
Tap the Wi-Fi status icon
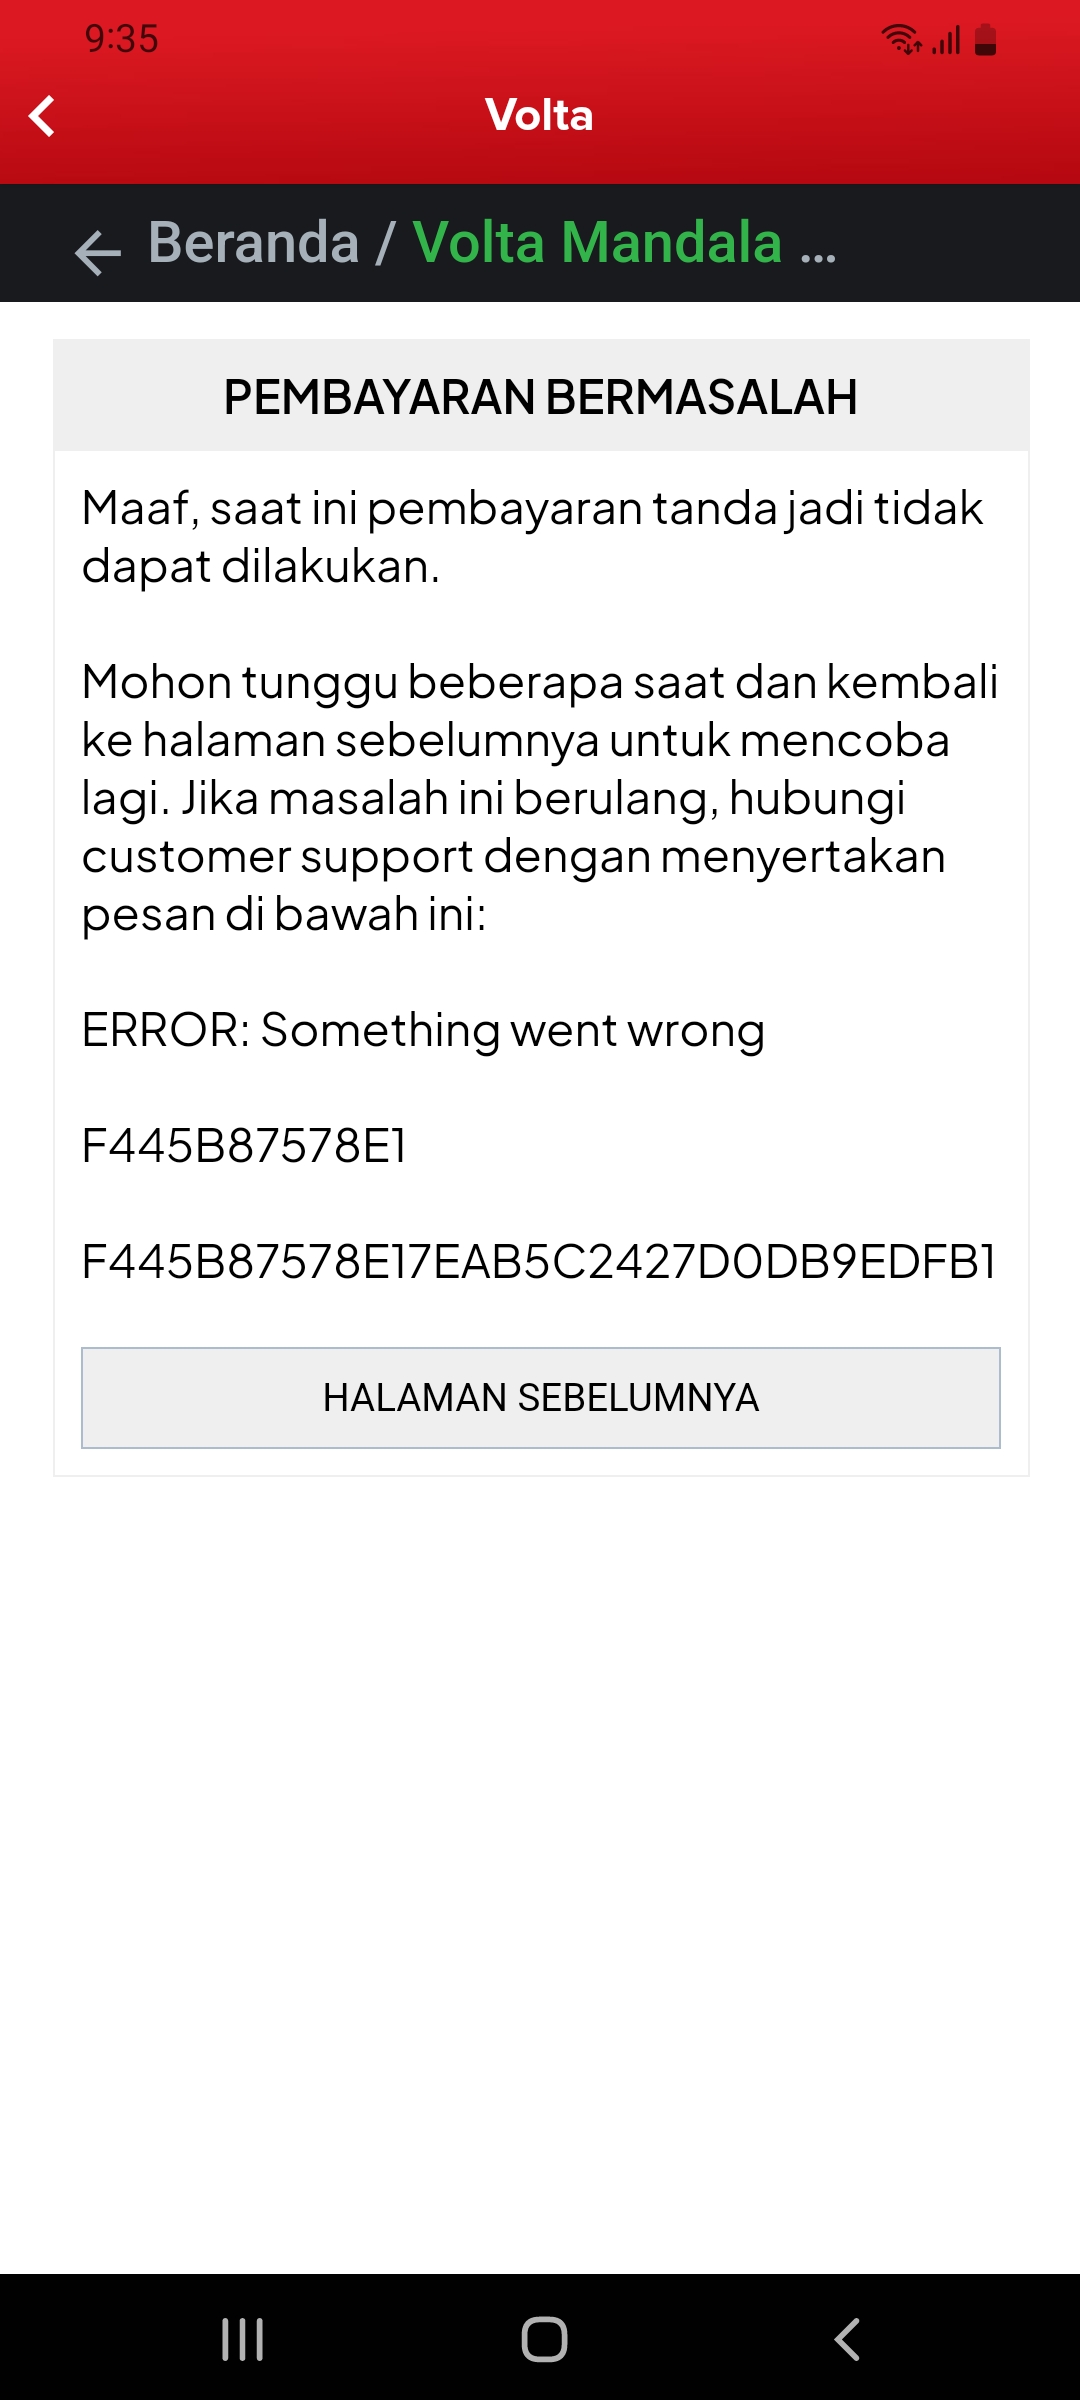[902, 40]
